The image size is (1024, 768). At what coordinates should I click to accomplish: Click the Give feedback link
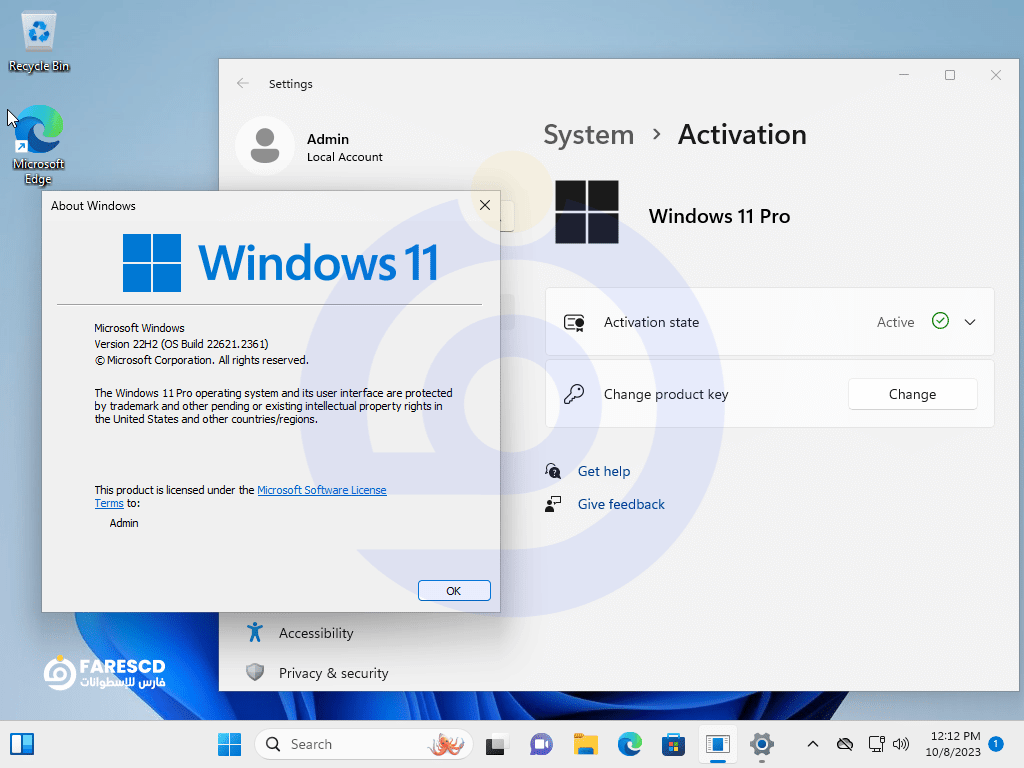tap(621, 504)
